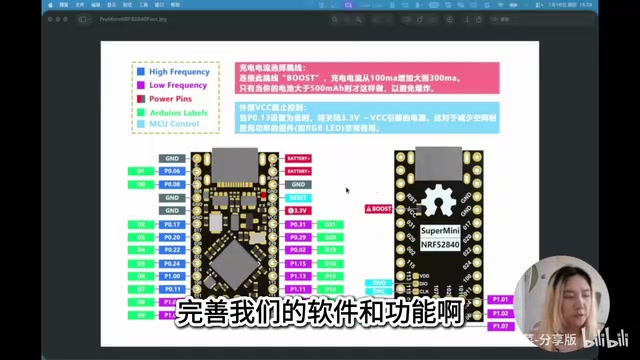
Task: Click the P0.24 pin label
Action: click(172, 264)
